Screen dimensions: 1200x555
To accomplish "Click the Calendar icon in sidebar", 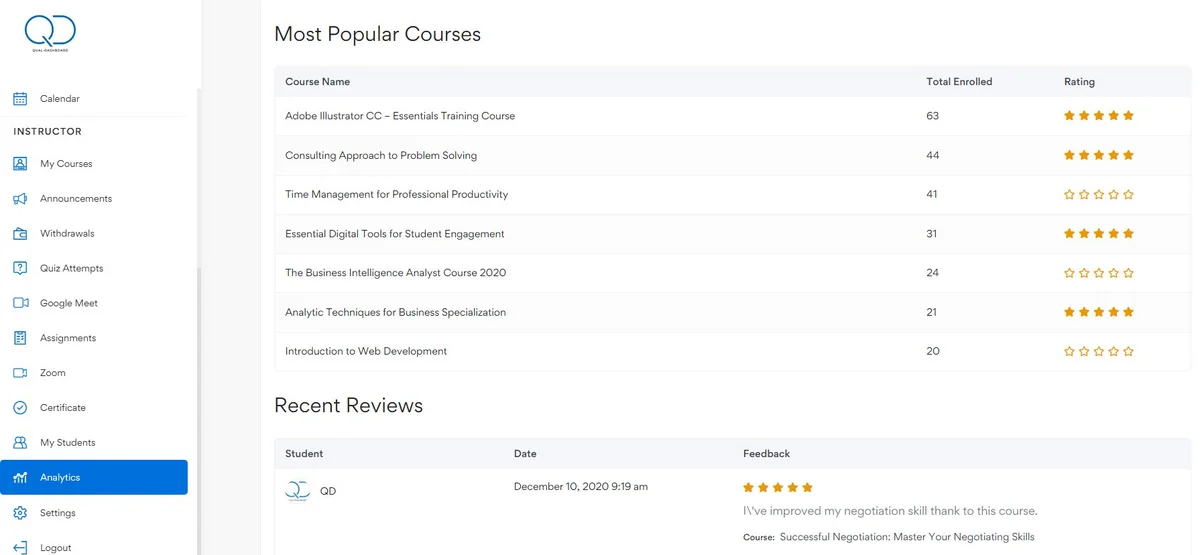I will (x=20, y=99).
